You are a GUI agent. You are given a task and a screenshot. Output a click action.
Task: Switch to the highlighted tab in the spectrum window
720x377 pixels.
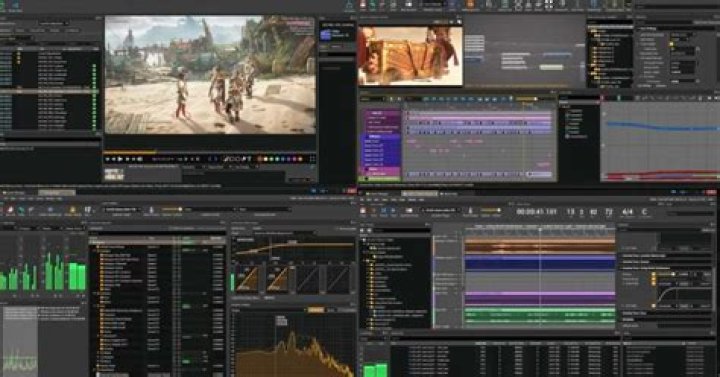click(56, 193)
